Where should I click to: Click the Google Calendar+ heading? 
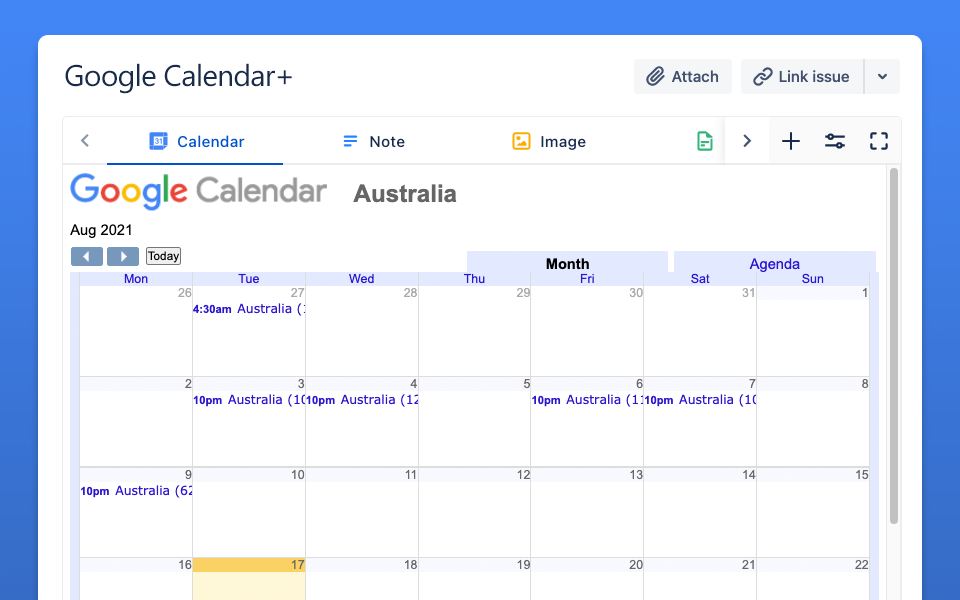pyautogui.click(x=178, y=77)
